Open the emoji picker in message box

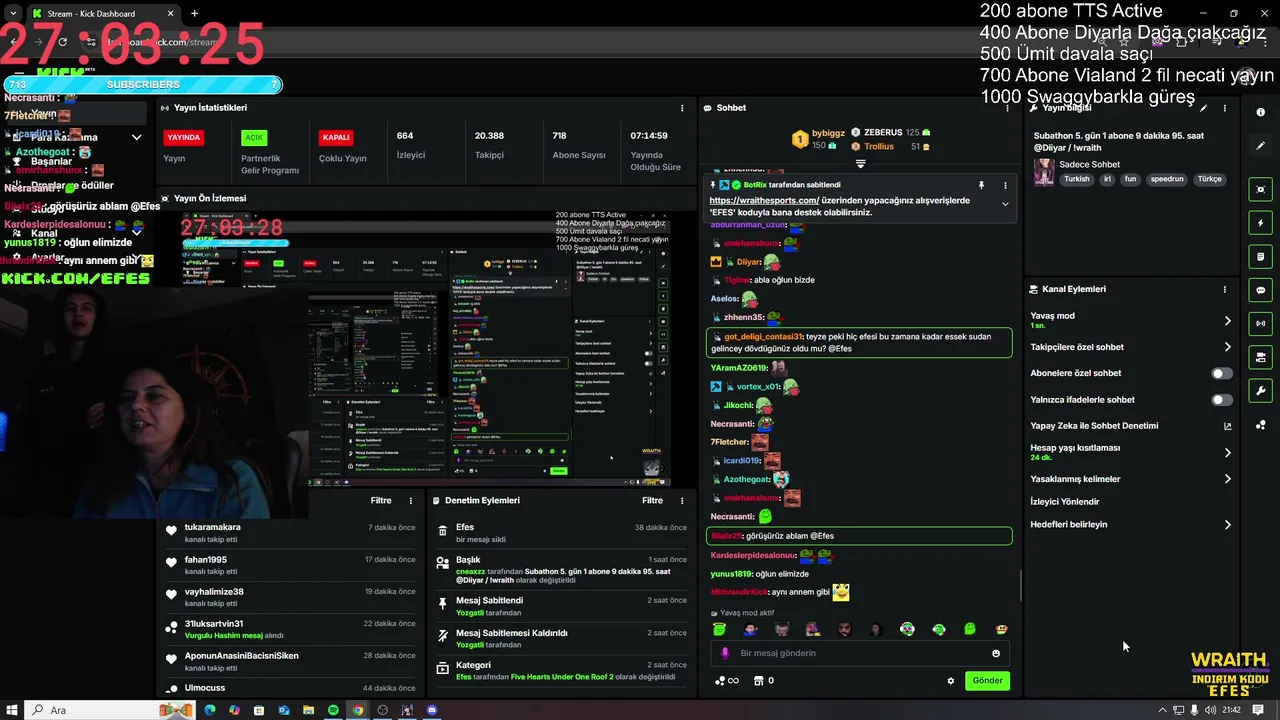pyautogui.click(x=996, y=653)
